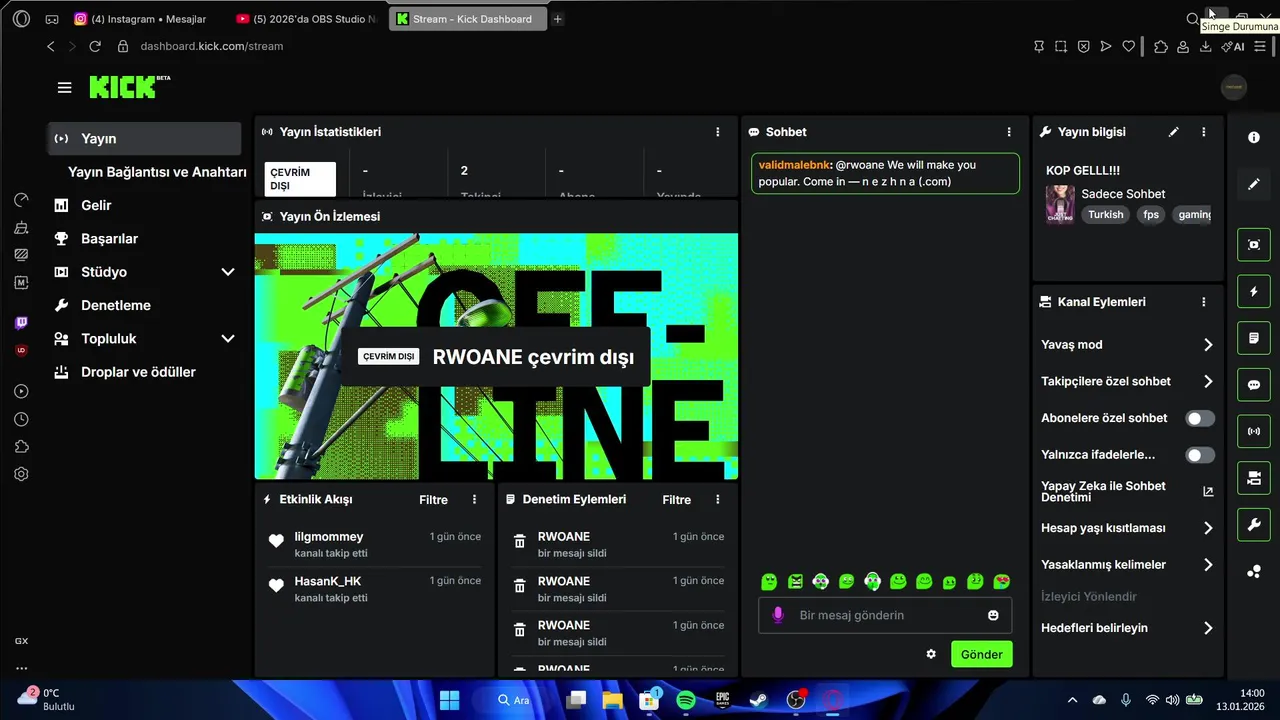Image resolution: width=1280 pixels, height=720 pixels.
Task: Toggle Abonelere özel sohbet switch
Action: 1200,418
